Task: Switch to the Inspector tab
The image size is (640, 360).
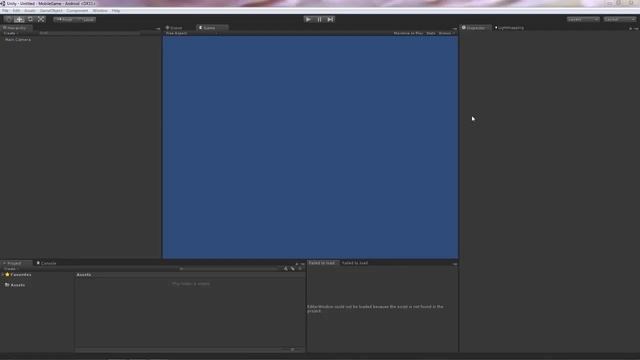Action: pyautogui.click(x=476, y=28)
